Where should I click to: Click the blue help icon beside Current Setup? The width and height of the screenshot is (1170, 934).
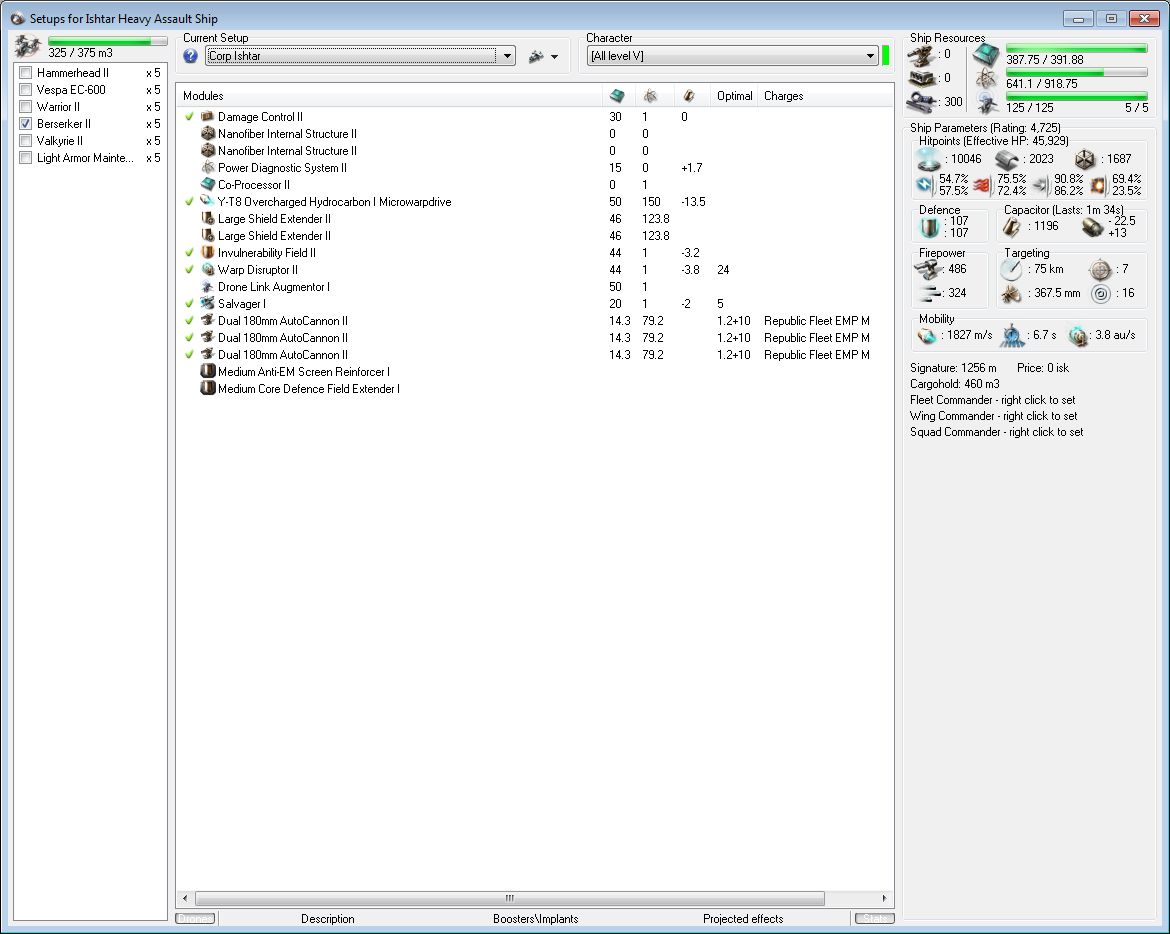click(191, 56)
